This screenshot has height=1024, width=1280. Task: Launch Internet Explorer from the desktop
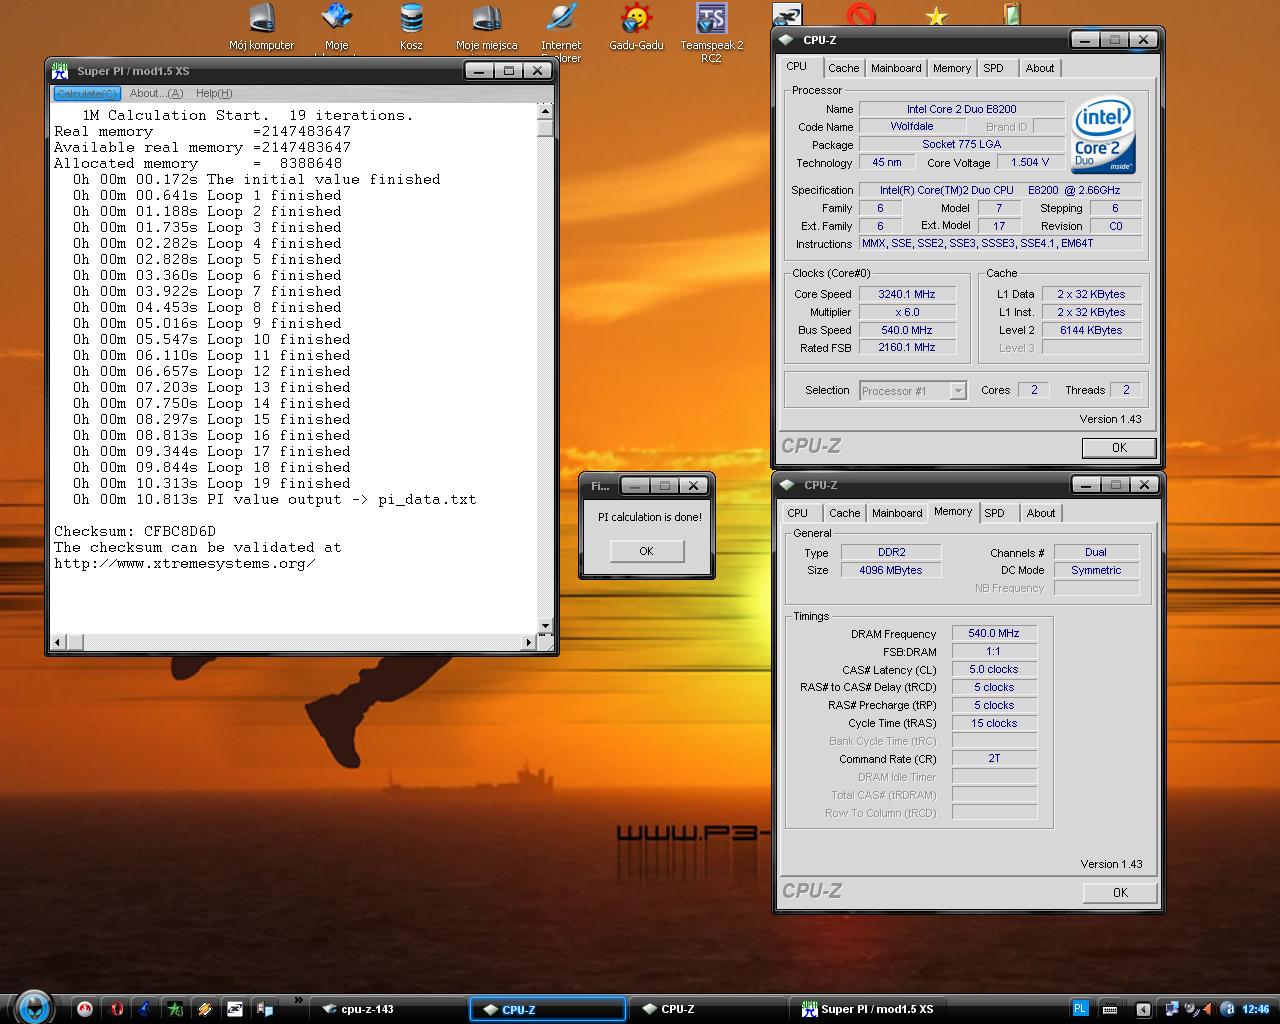point(561,30)
